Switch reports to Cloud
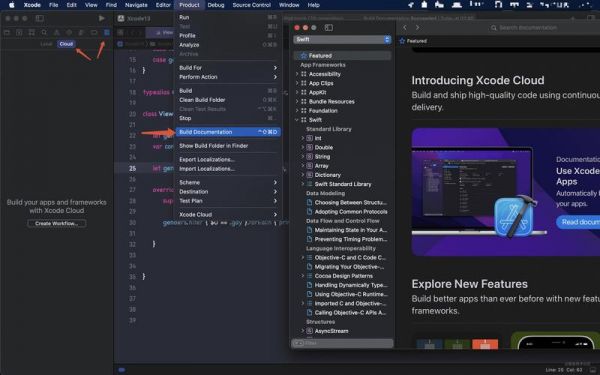 [66, 44]
